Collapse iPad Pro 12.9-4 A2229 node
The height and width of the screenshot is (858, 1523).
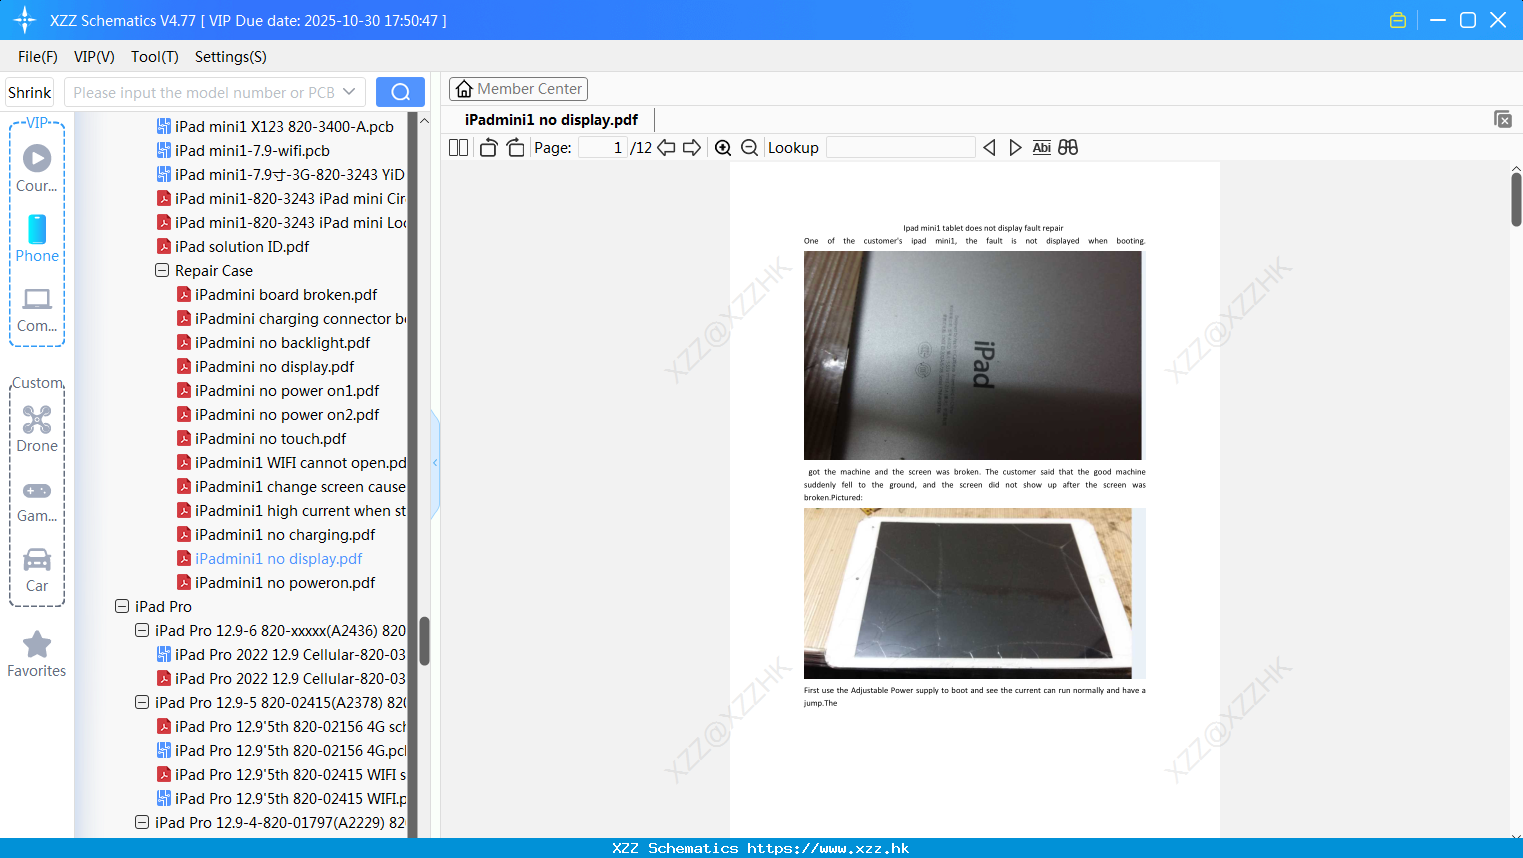point(142,822)
